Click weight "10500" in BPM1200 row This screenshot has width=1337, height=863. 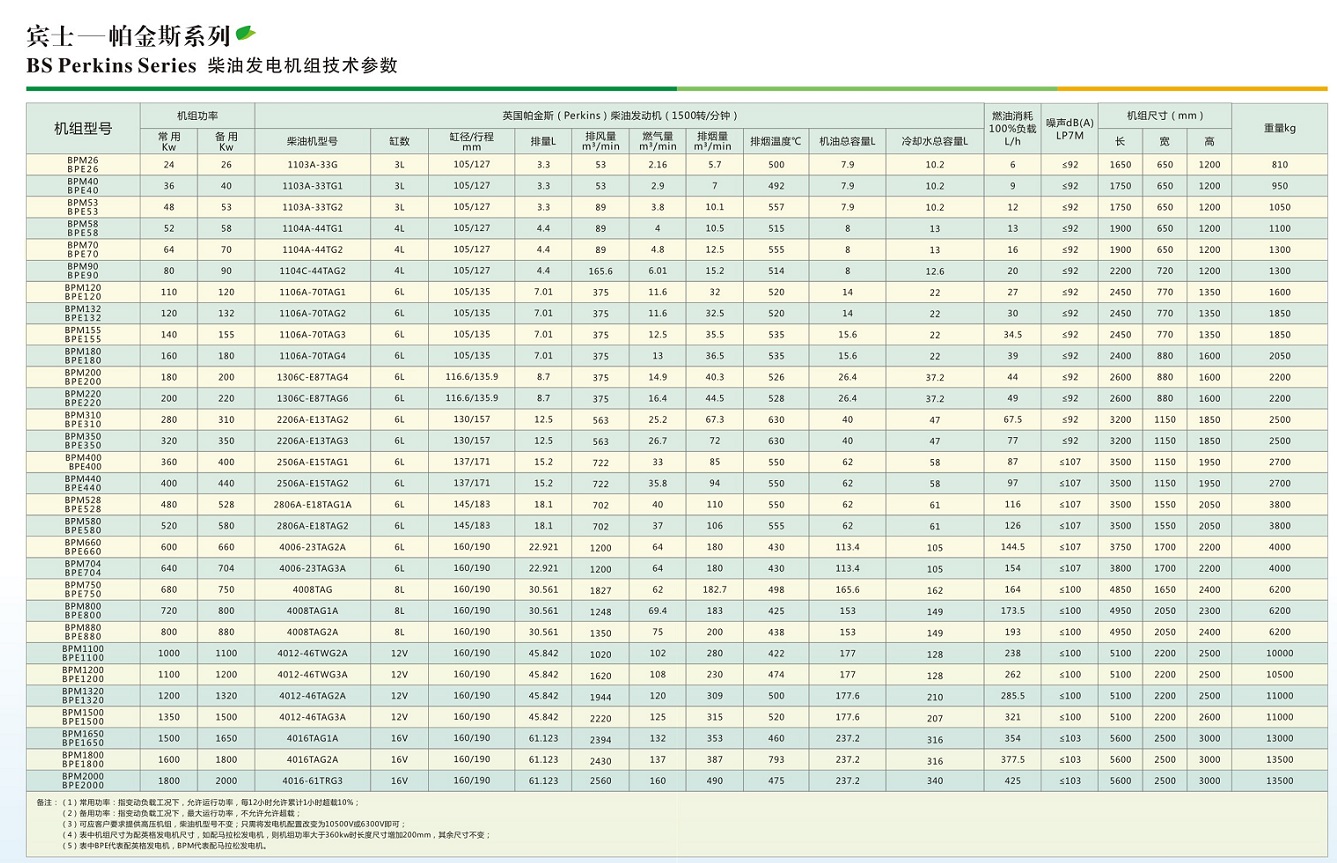1279,675
